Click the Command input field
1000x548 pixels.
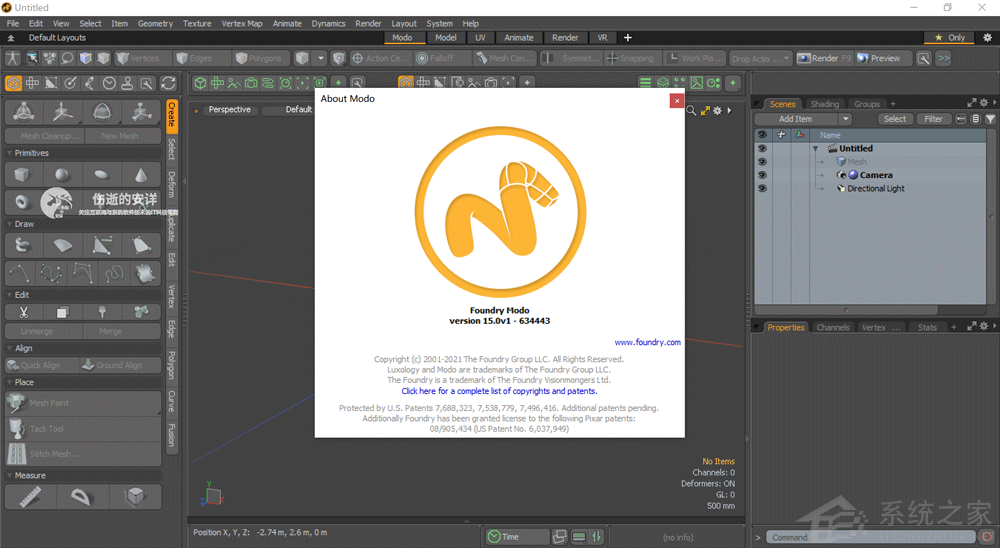[x=870, y=537]
